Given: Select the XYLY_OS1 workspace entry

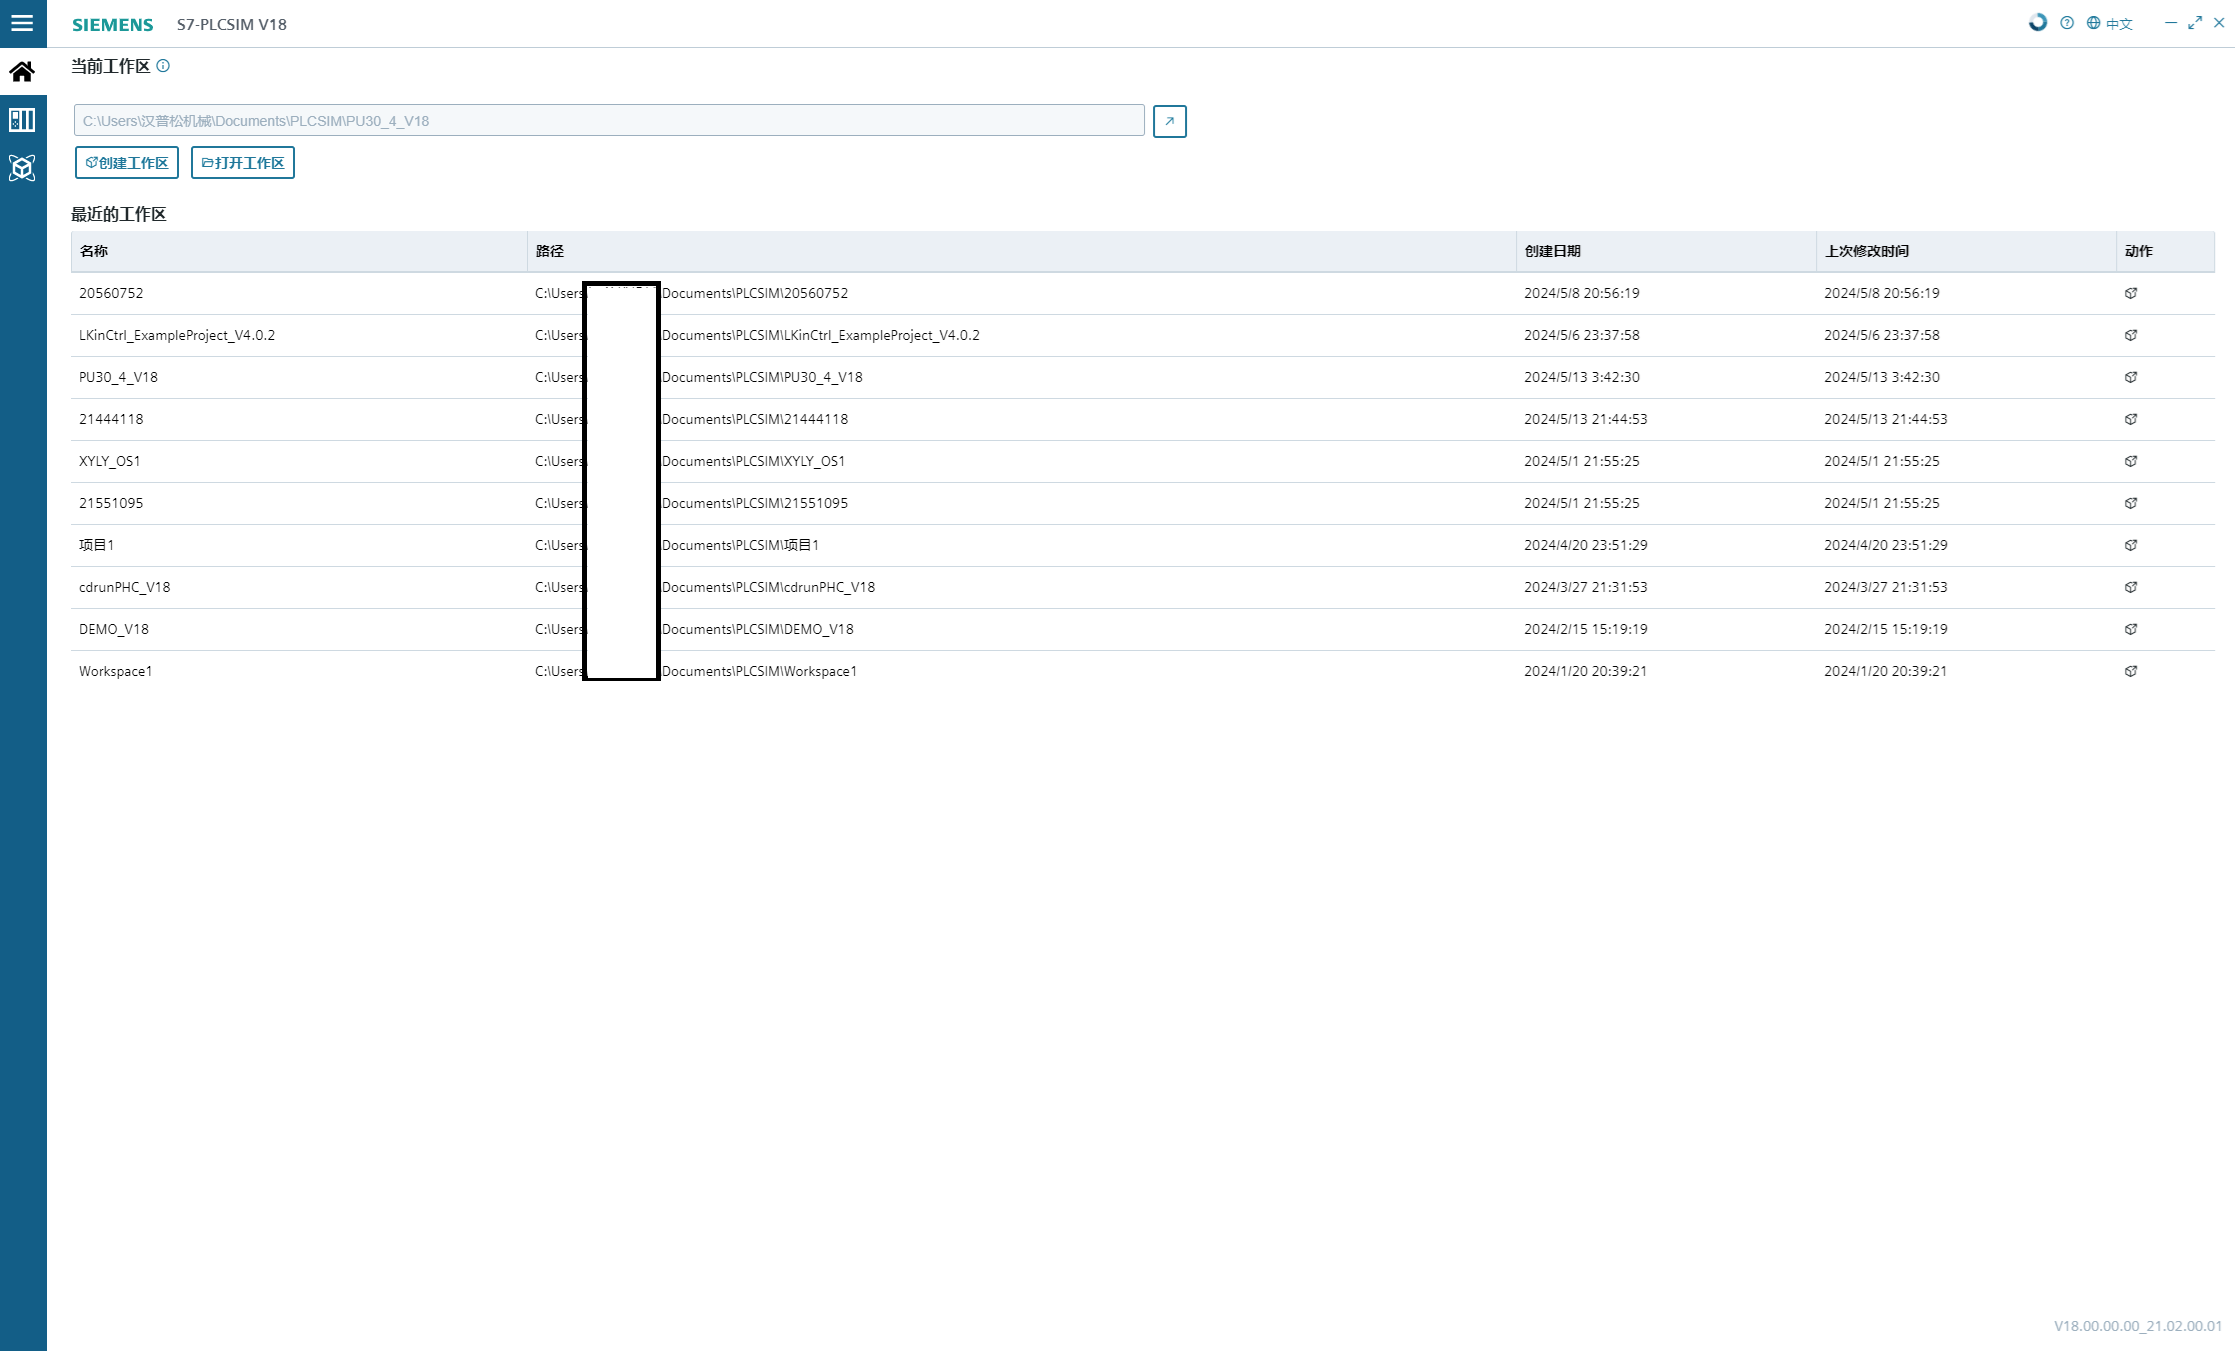Looking at the screenshot, I should (110, 461).
